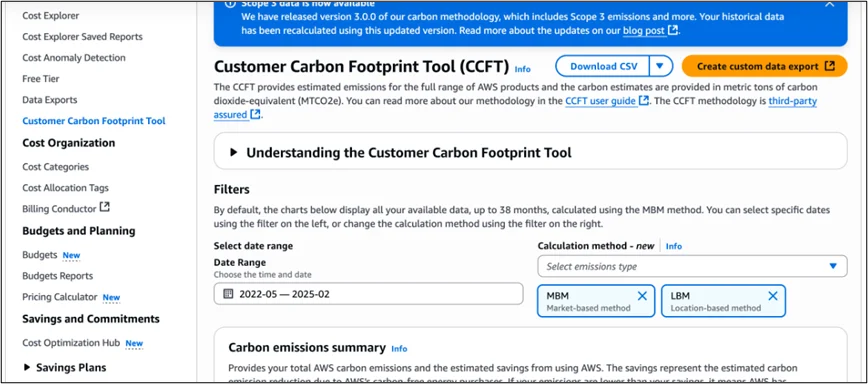Click the MBM token label

(x=557, y=296)
